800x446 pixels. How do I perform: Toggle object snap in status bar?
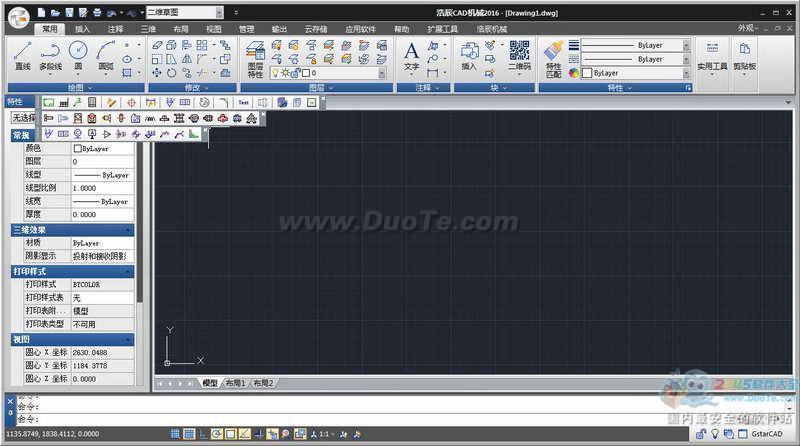[x=231, y=434]
